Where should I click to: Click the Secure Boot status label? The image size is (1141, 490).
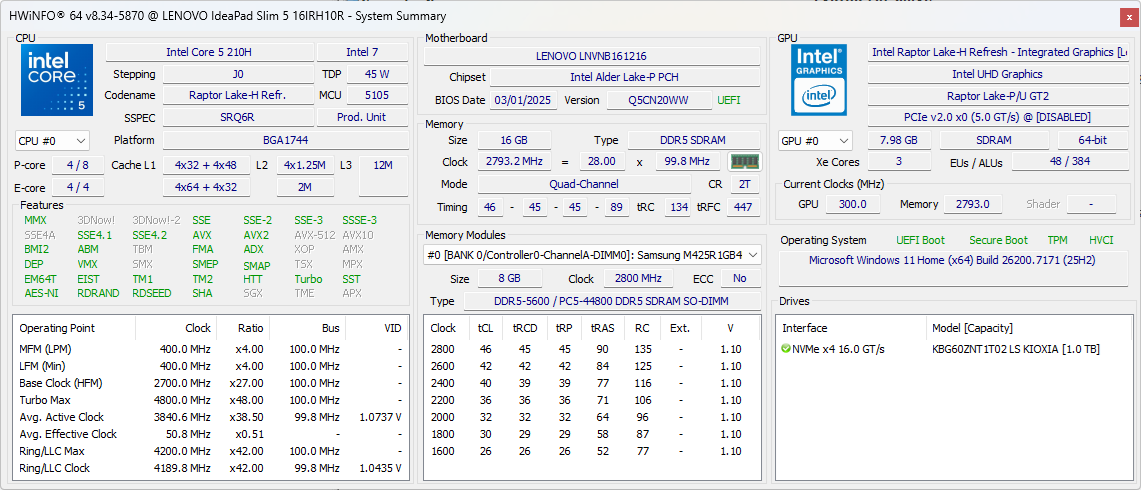point(997,240)
